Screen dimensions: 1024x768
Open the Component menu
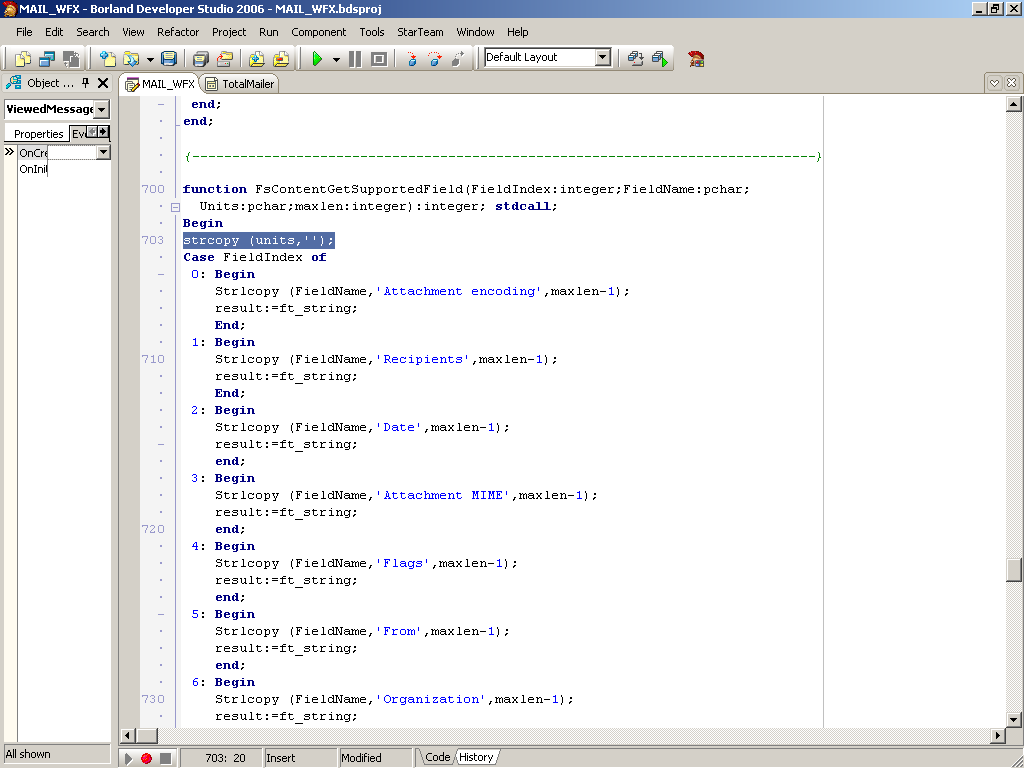(x=319, y=32)
